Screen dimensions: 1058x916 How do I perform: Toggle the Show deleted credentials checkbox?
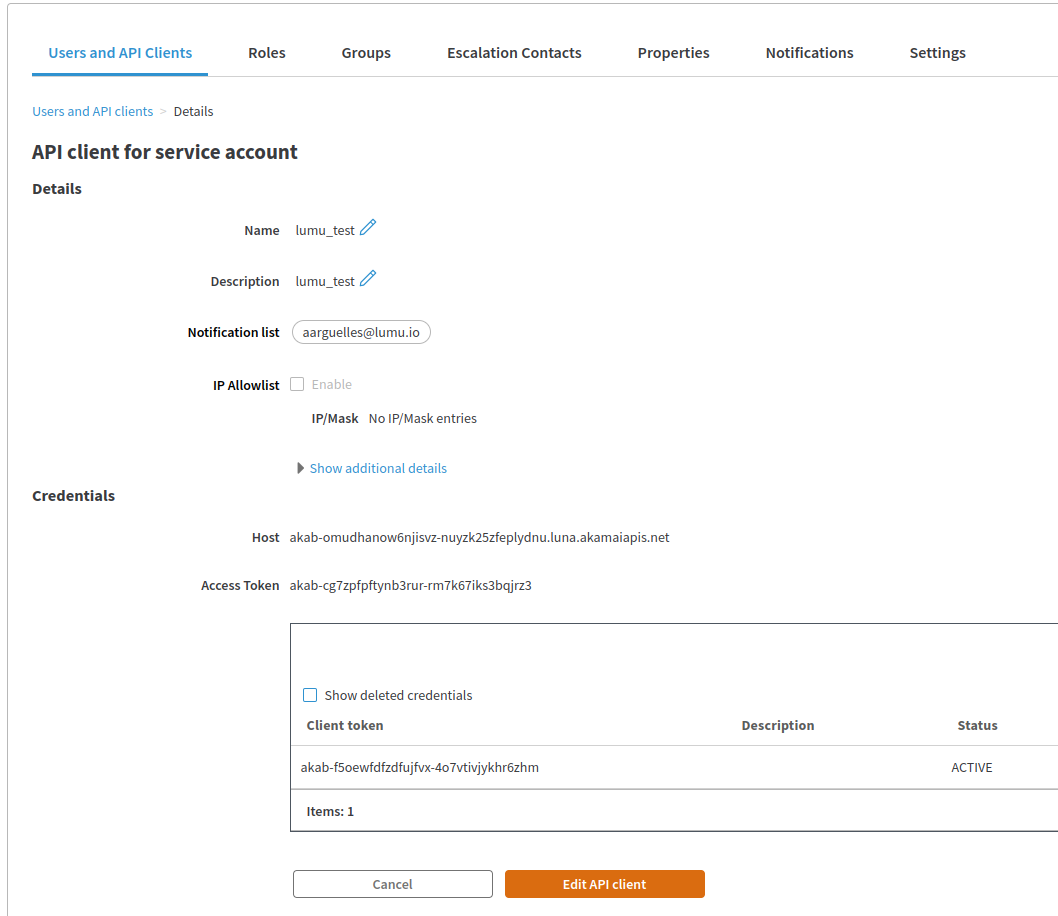click(x=310, y=695)
